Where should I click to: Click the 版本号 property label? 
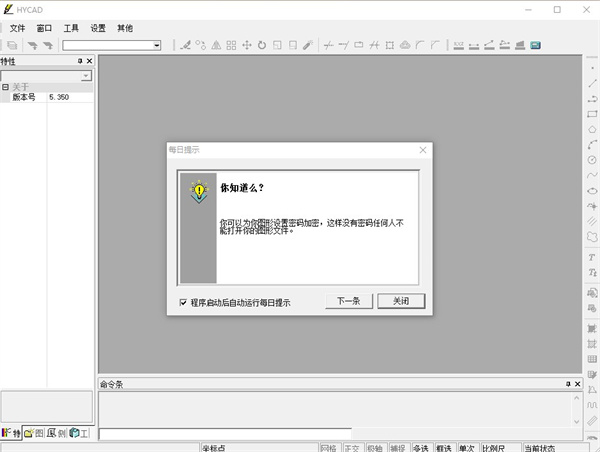point(24,97)
